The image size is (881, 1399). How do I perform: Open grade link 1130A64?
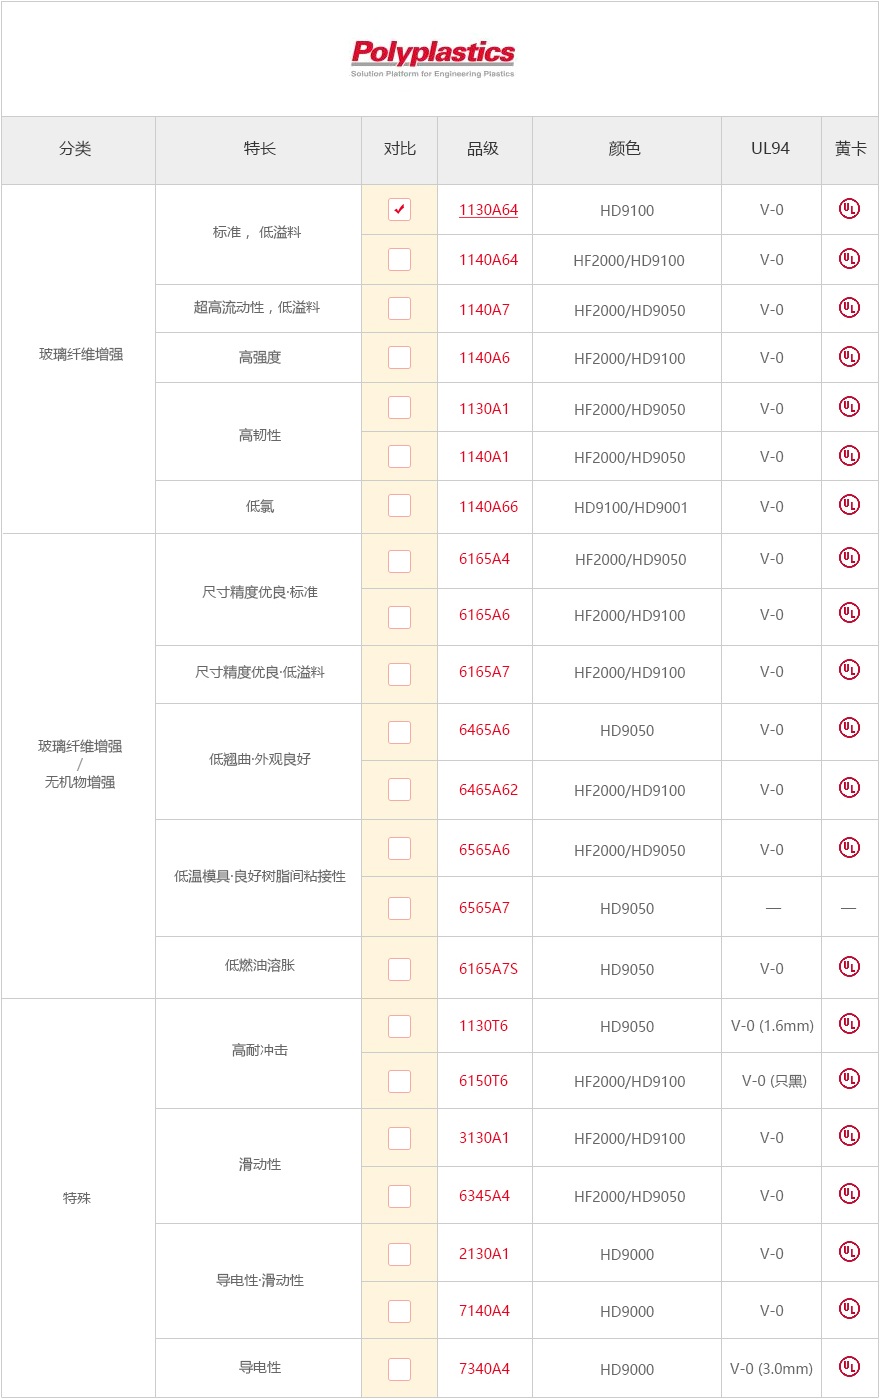pyautogui.click(x=488, y=210)
